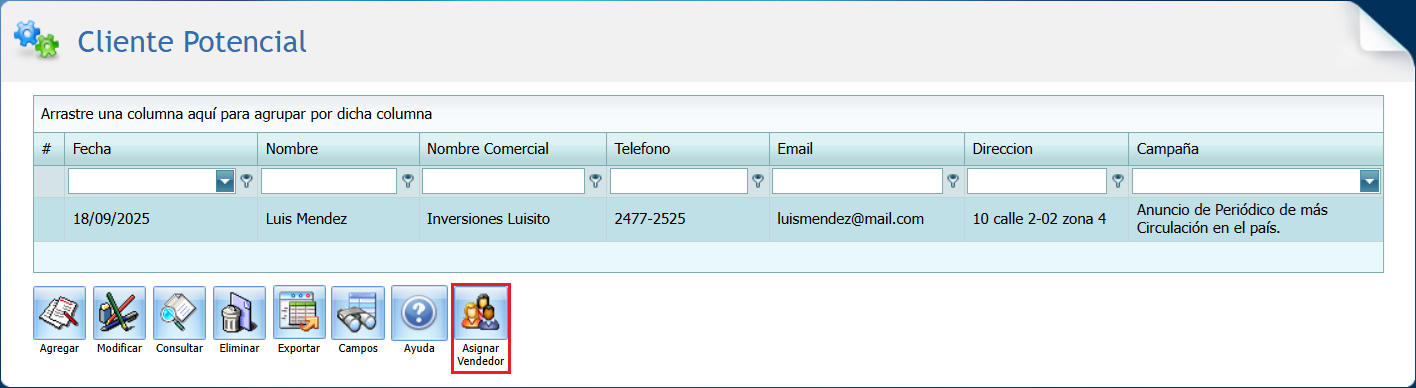Sort by the Email column header
Screen dimensions: 1416x388
coord(867,149)
